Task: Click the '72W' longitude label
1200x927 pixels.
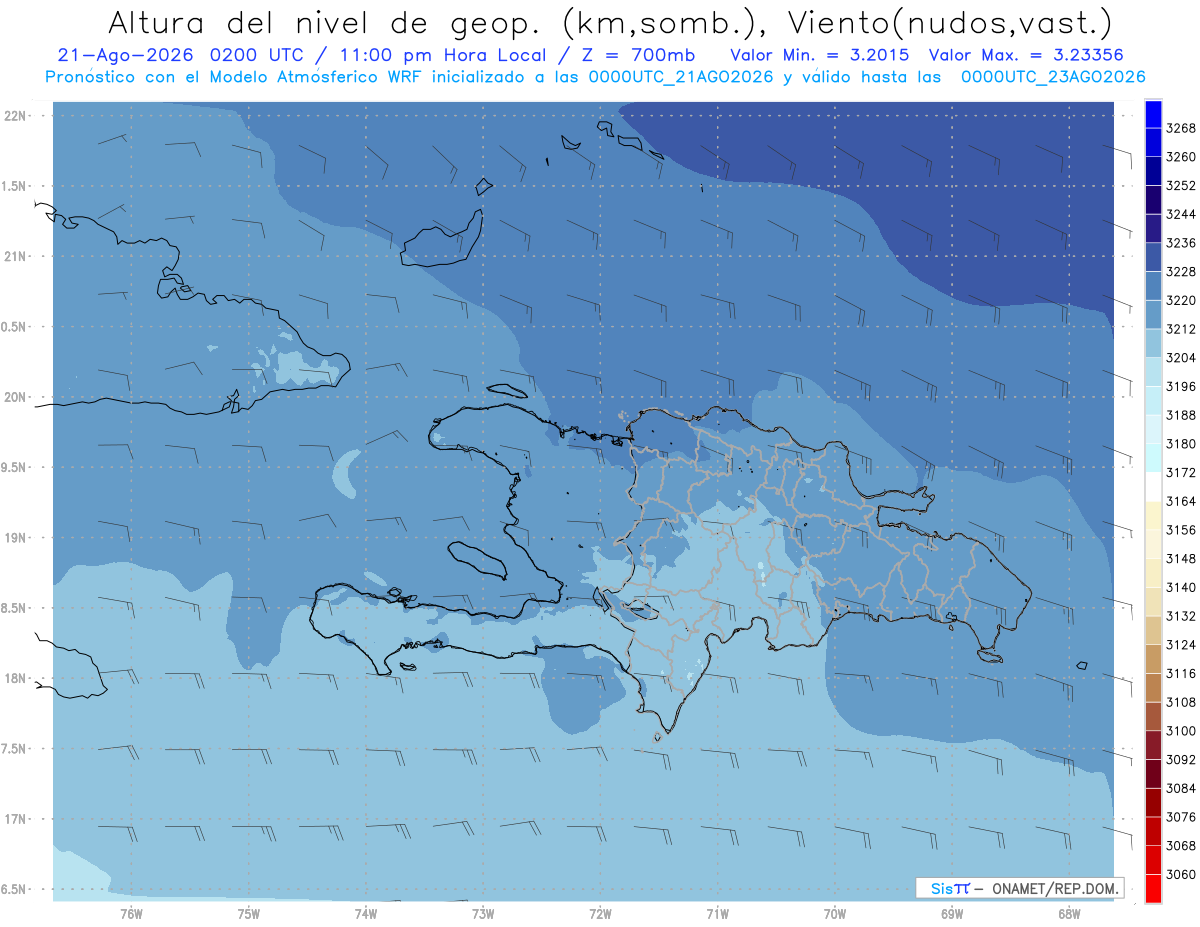Action: coord(601,913)
